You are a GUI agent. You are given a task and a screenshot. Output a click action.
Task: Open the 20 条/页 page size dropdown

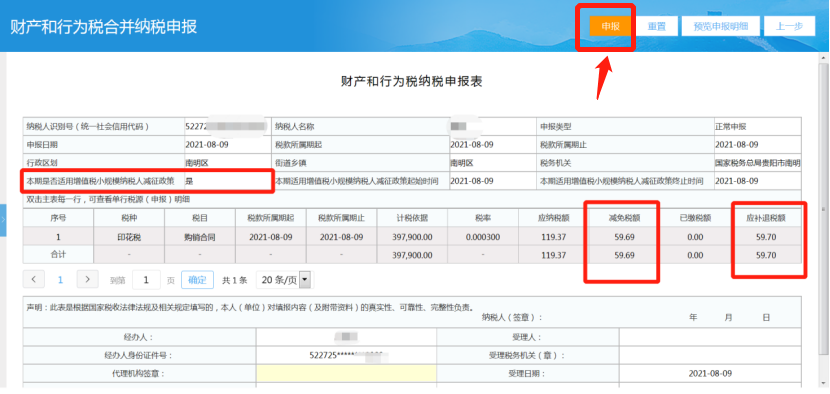tap(283, 280)
